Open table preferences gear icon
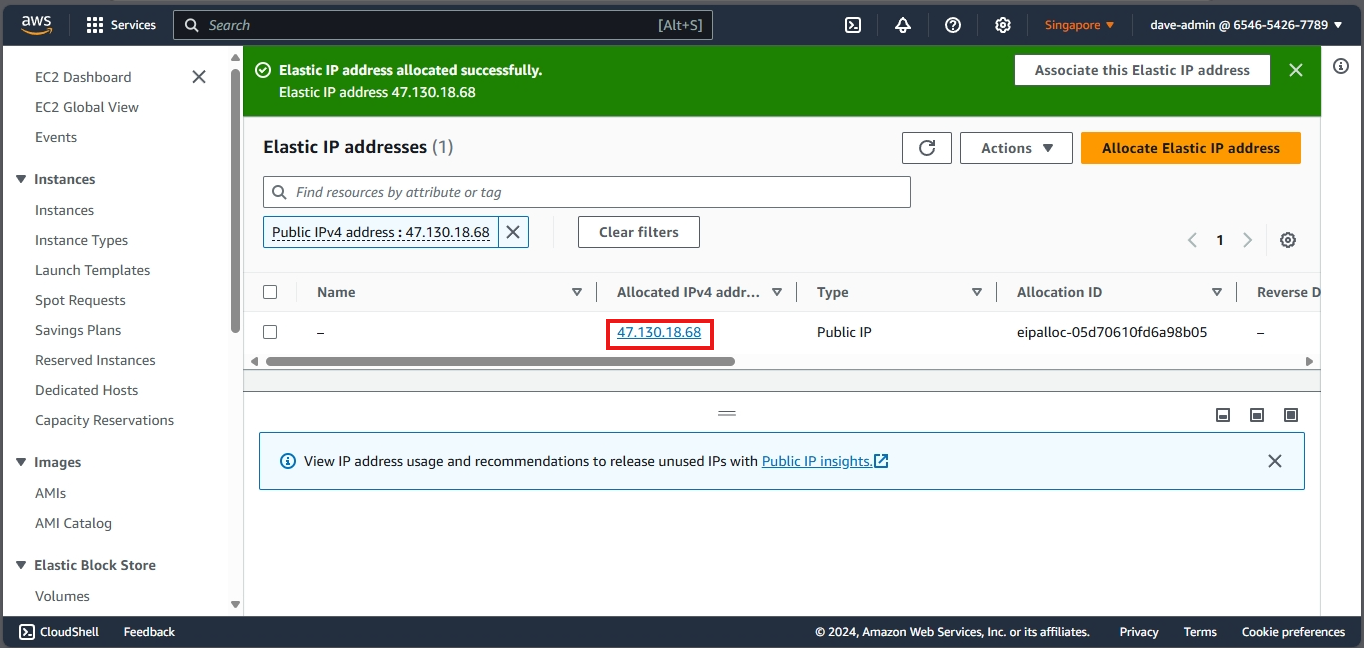The image size is (1364, 648). click(1288, 240)
